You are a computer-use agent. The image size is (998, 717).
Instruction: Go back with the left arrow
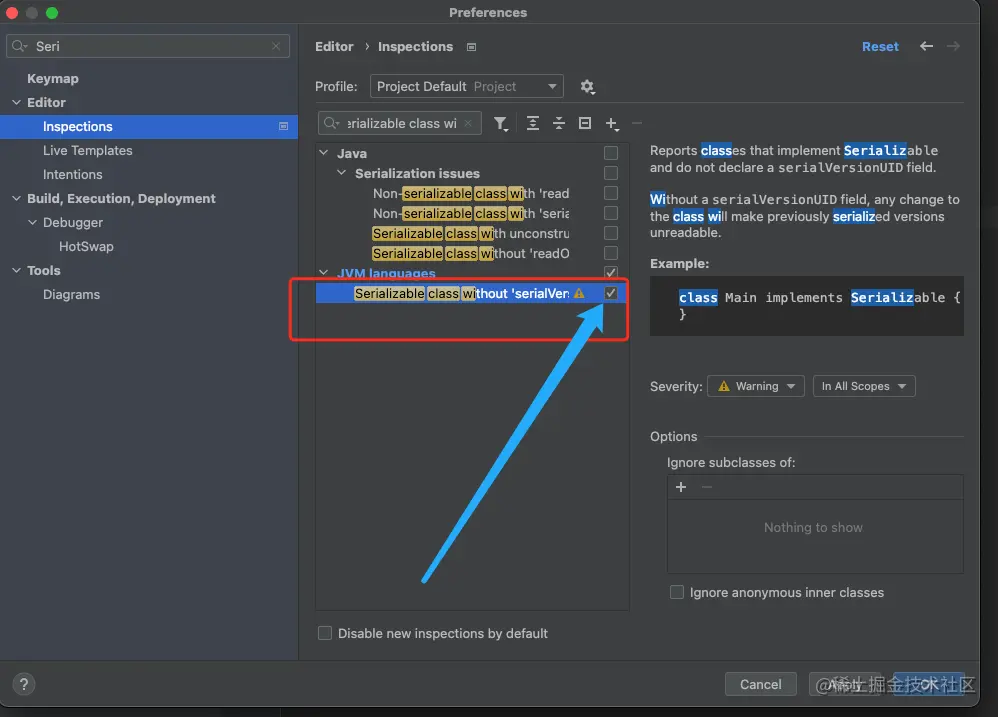click(x=926, y=46)
